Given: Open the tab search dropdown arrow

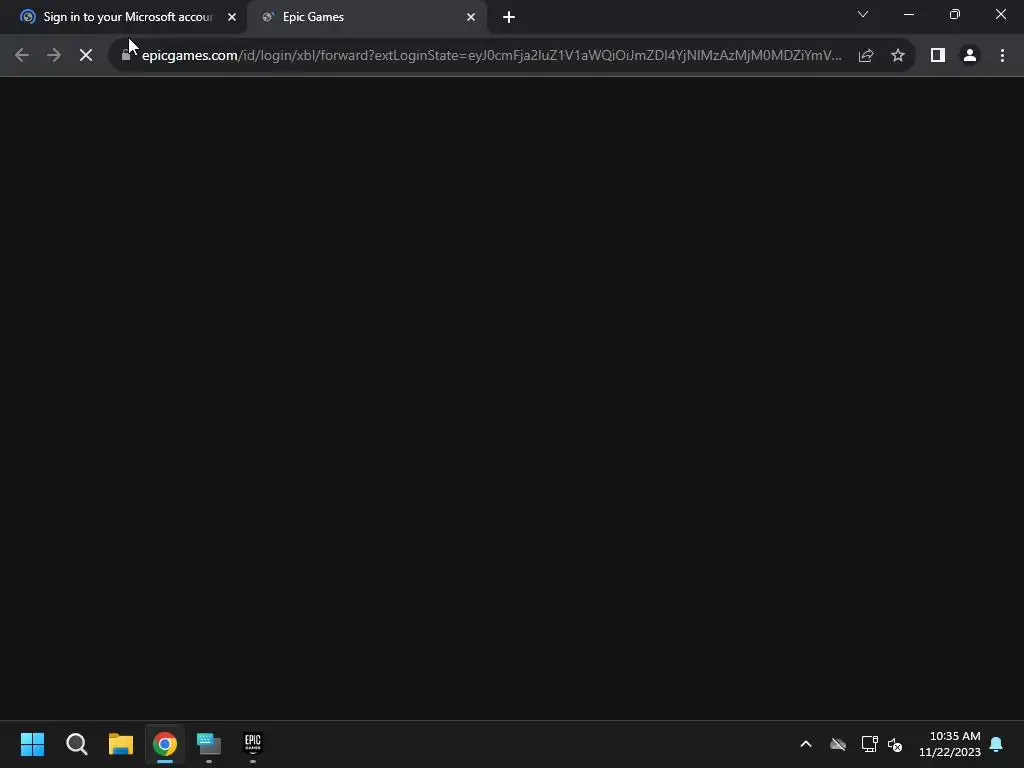Looking at the screenshot, I should [863, 14].
